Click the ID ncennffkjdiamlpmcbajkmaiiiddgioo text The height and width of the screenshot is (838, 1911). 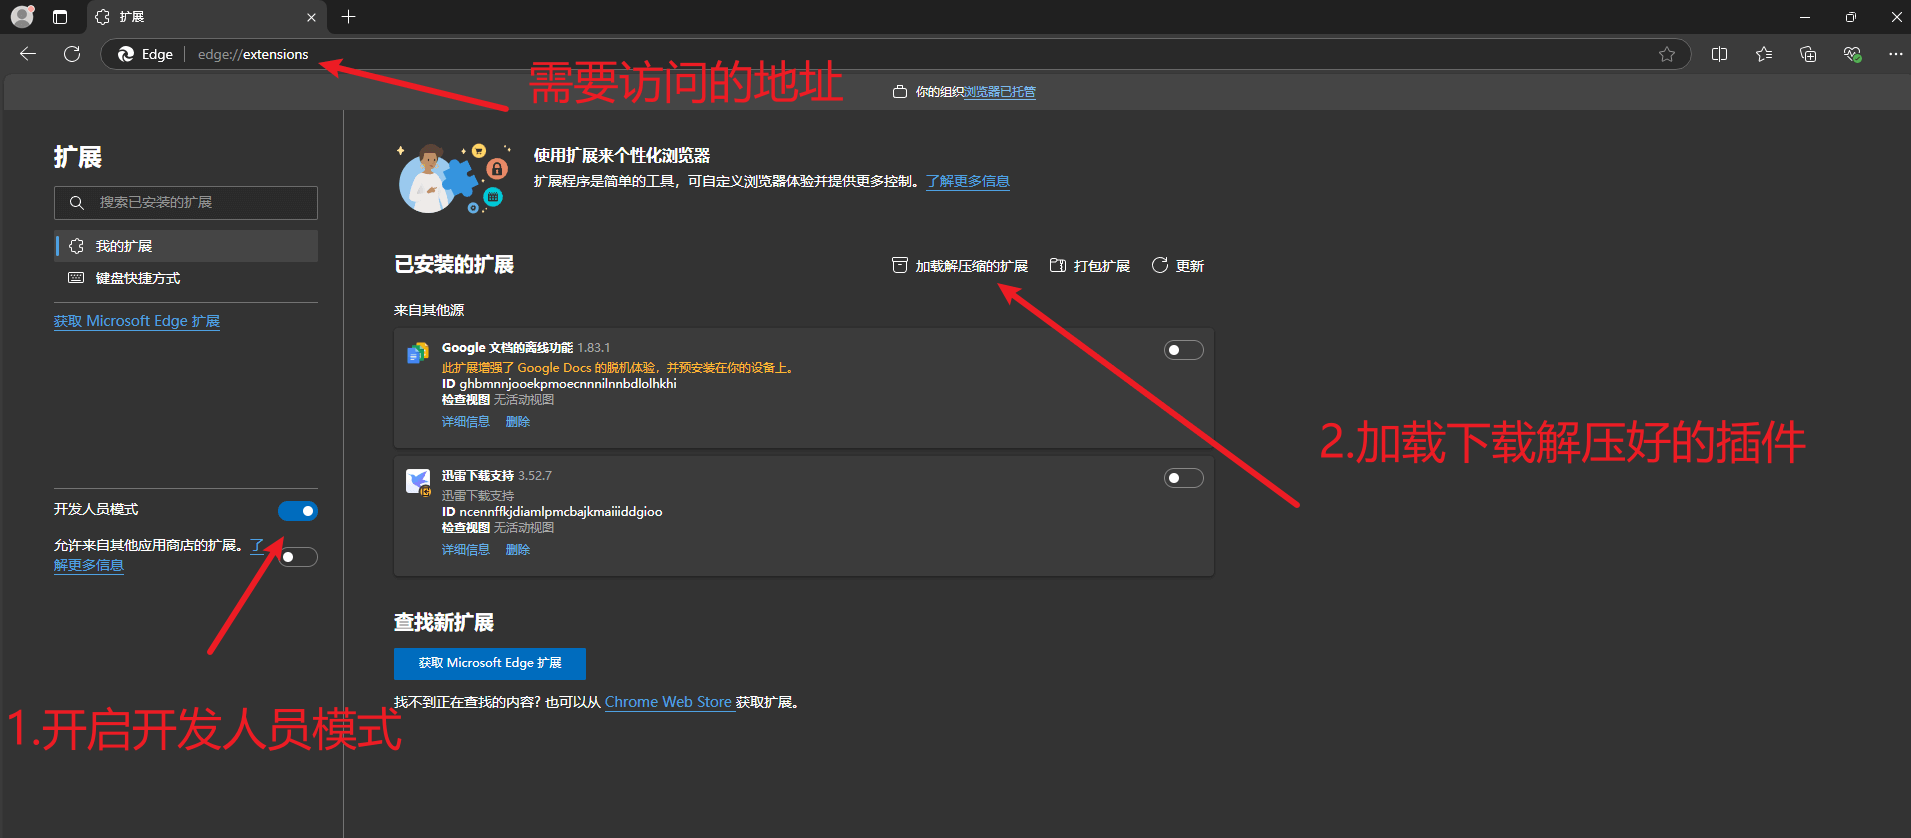pos(552,512)
